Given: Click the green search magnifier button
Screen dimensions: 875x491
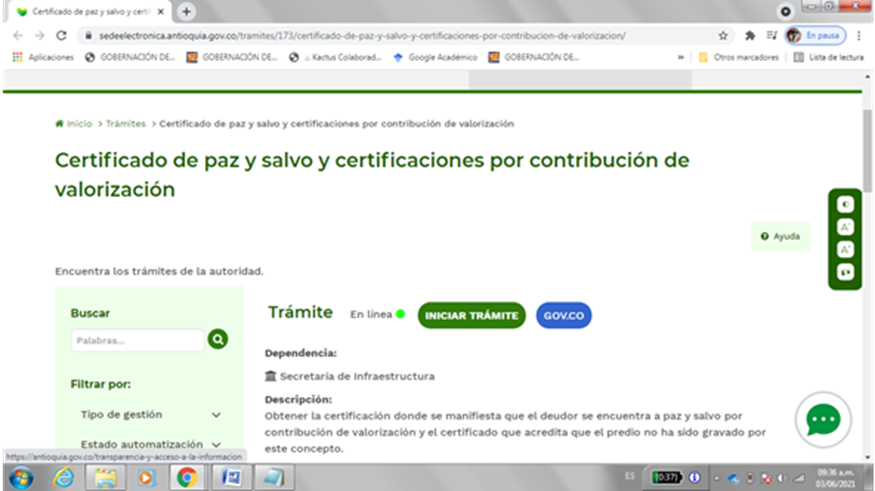Looking at the screenshot, I should pyautogui.click(x=218, y=339).
